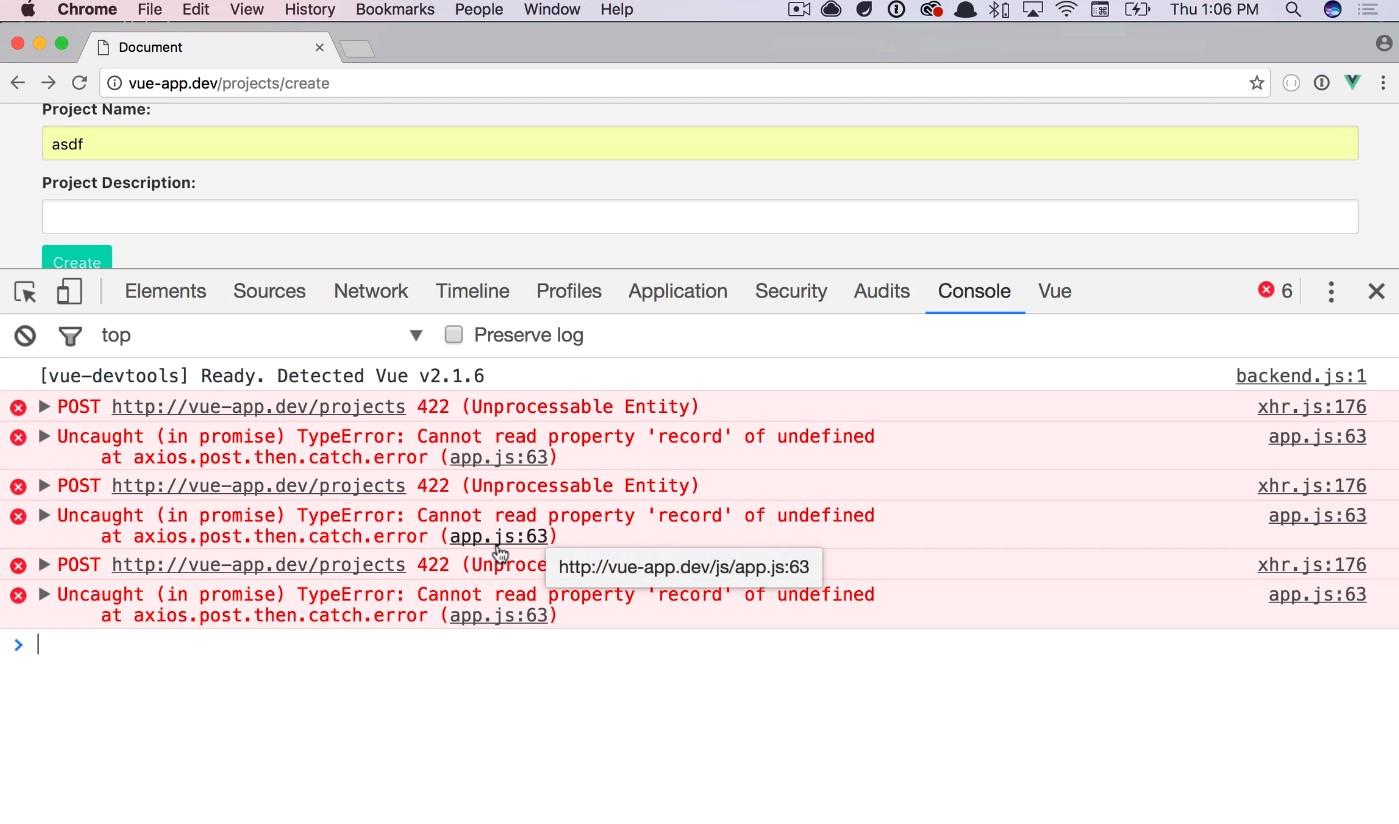
Task: Click the red error count indicator
Action: pos(1275,291)
